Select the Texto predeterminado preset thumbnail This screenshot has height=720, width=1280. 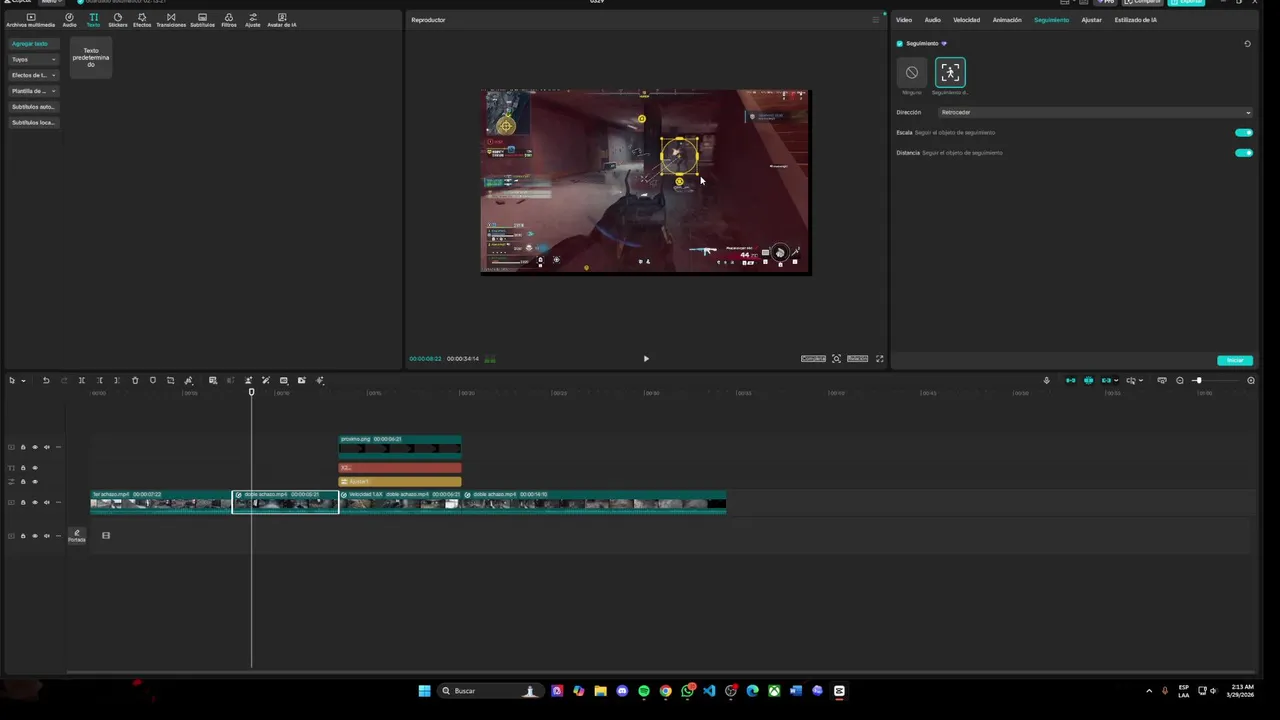click(x=91, y=58)
